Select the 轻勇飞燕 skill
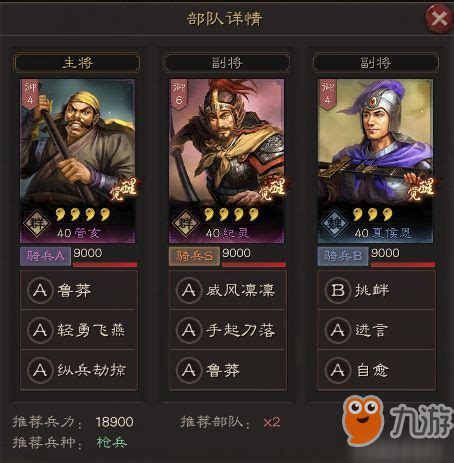This screenshot has width=454, height=463. click(x=79, y=330)
